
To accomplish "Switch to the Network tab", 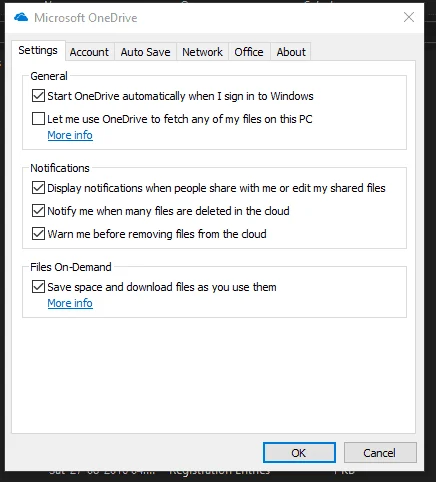I will [x=202, y=52].
